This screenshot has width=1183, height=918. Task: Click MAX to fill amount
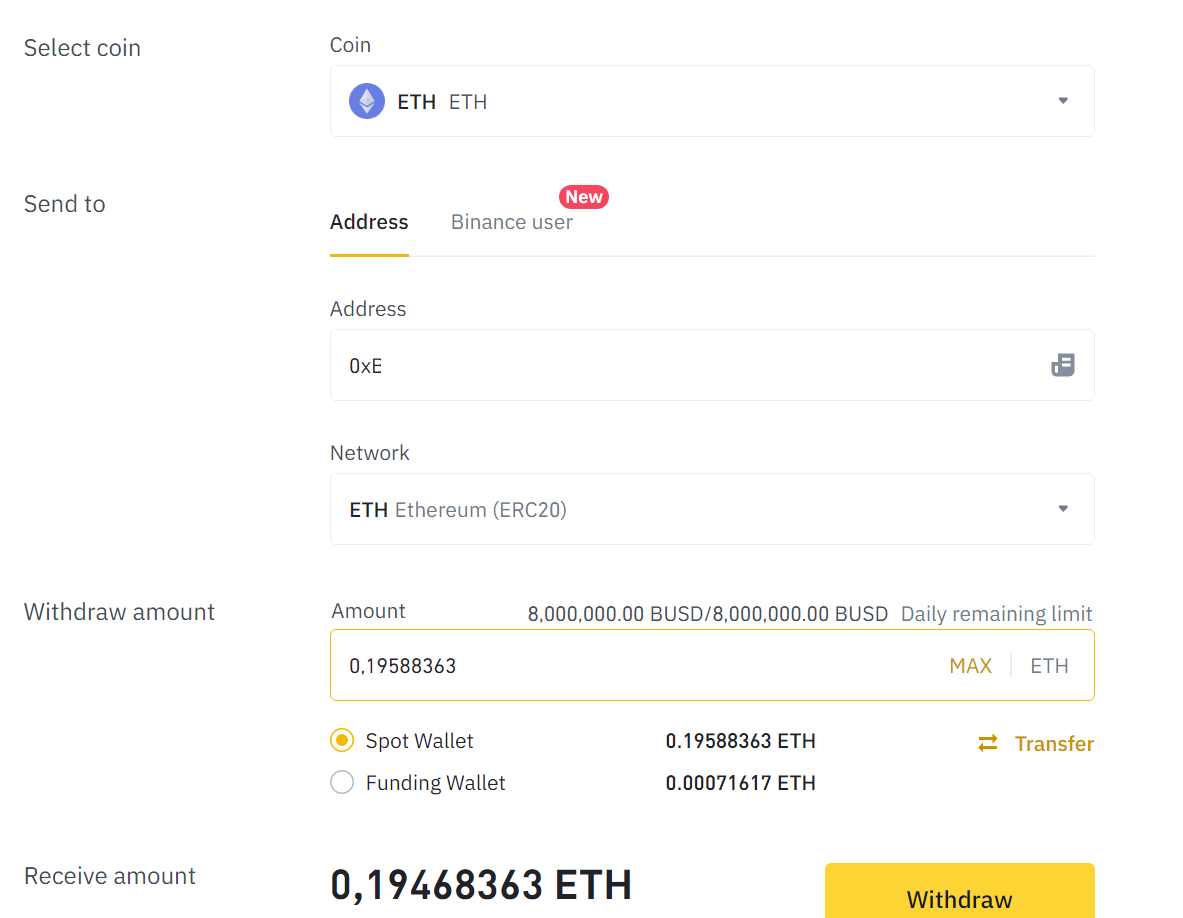click(x=970, y=666)
